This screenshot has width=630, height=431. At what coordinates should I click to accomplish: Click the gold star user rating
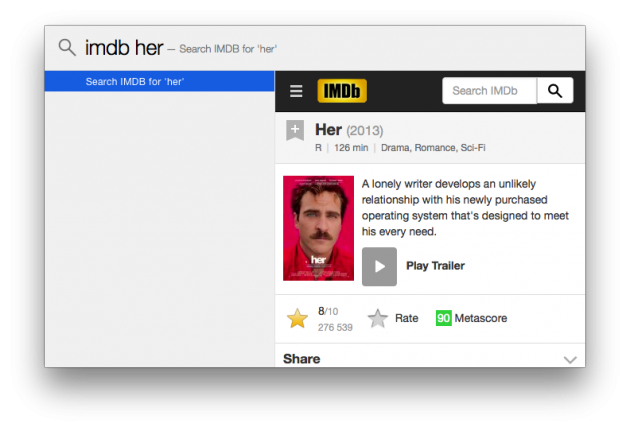click(x=297, y=319)
